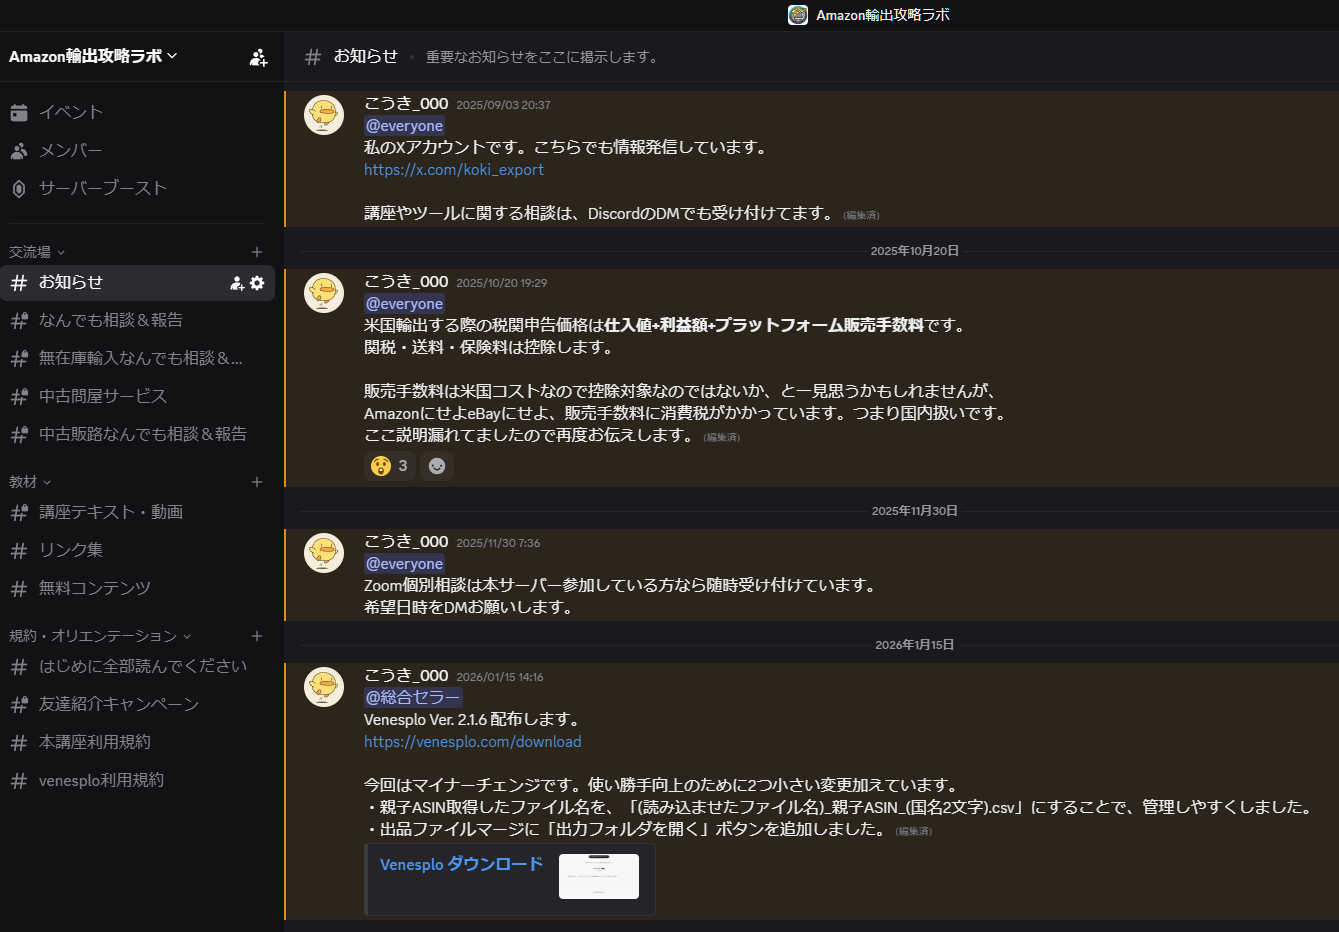Image resolution: width=1339 pixels, height=932 pixels.
Task: Collapse the 教材 category
Action: [30, 482]
